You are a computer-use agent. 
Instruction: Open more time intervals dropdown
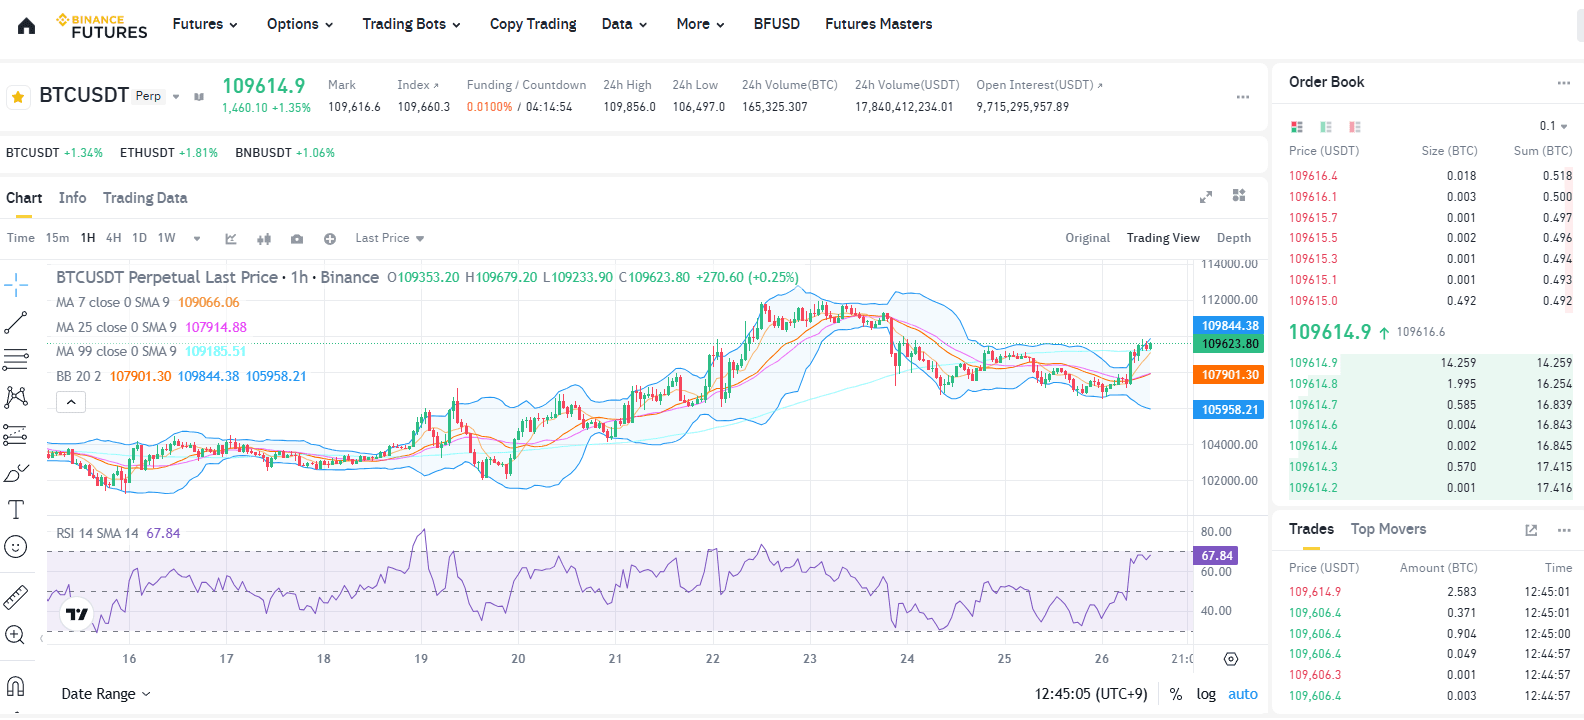[197, 239]
